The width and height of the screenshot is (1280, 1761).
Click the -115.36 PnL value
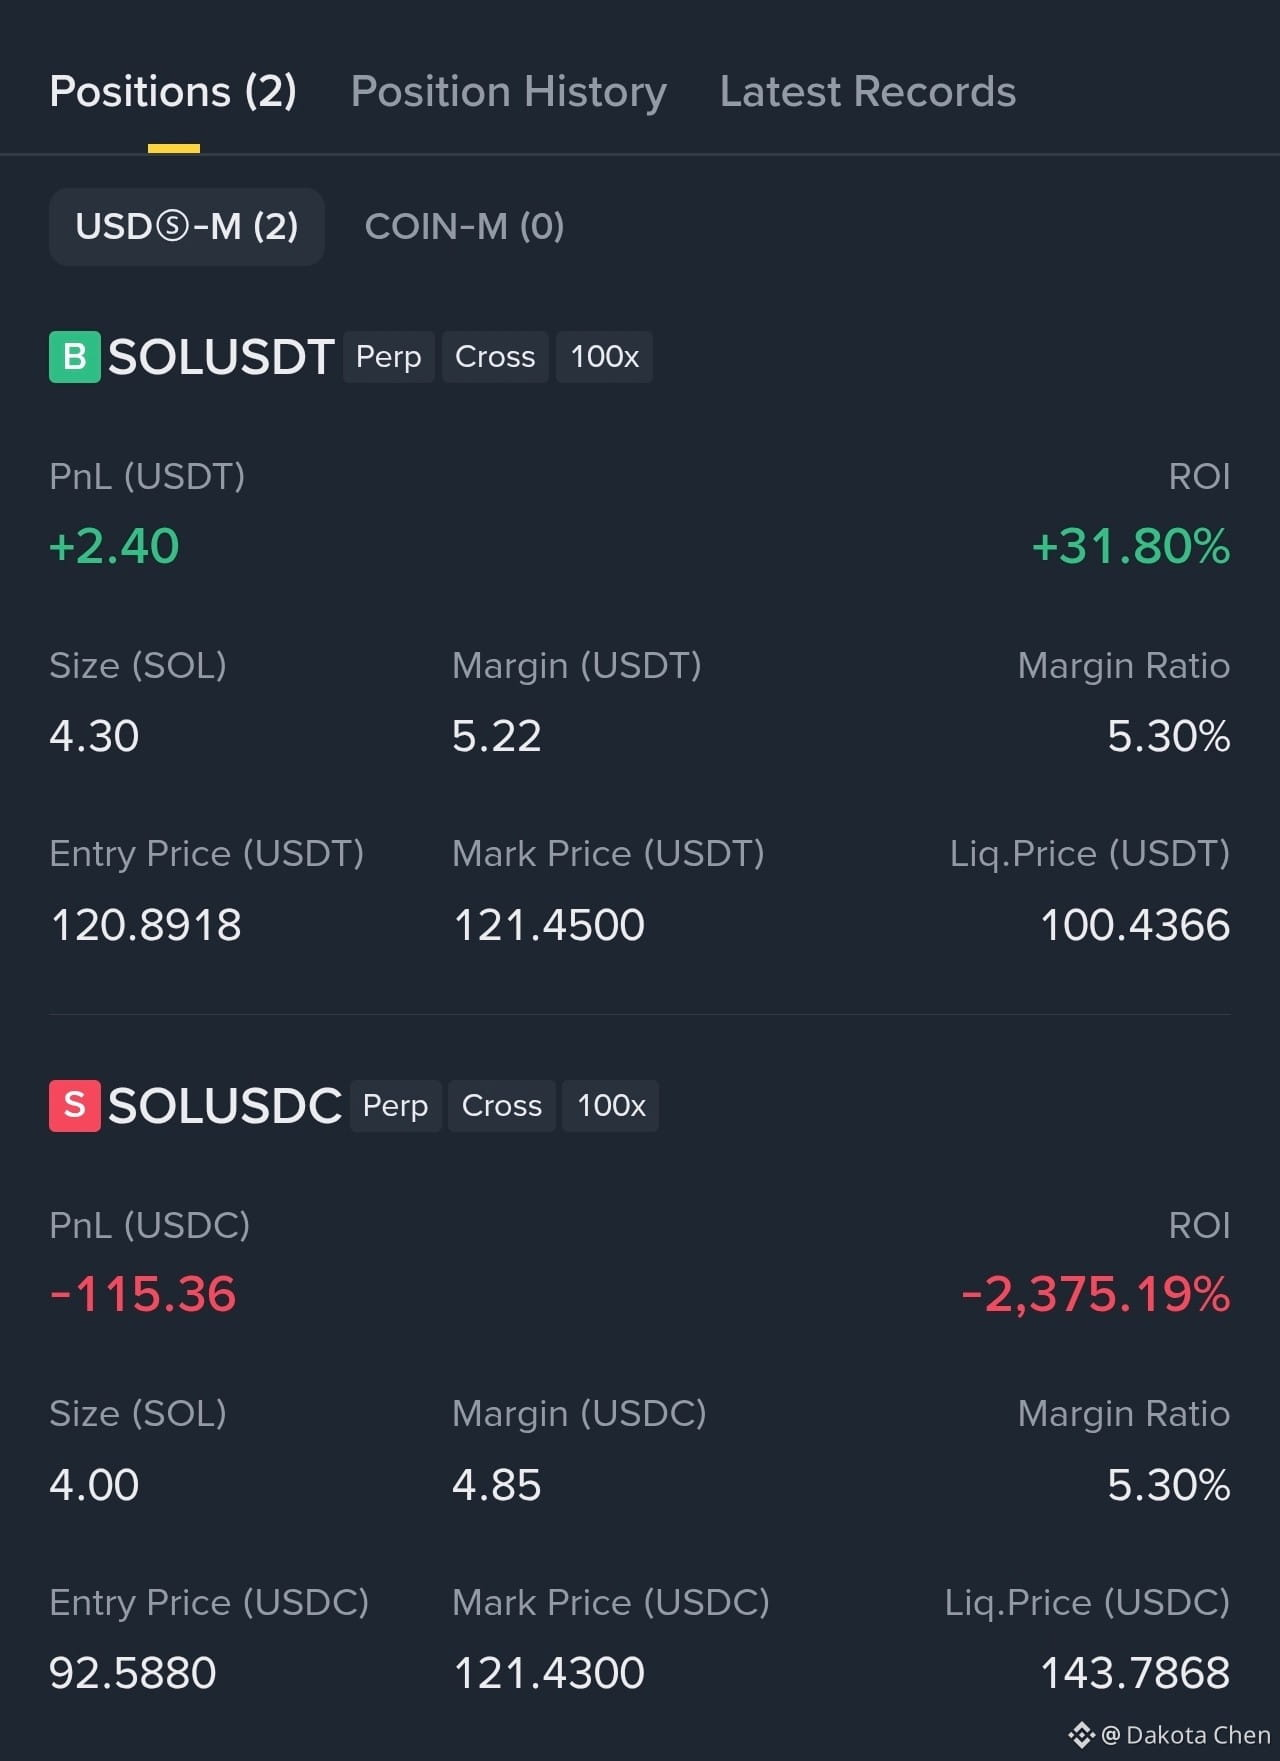coord(143,1294)
